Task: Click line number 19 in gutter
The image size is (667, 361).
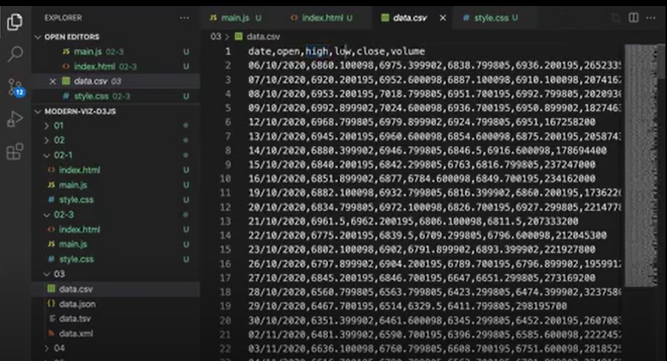Action: click(x=226, y=306)
